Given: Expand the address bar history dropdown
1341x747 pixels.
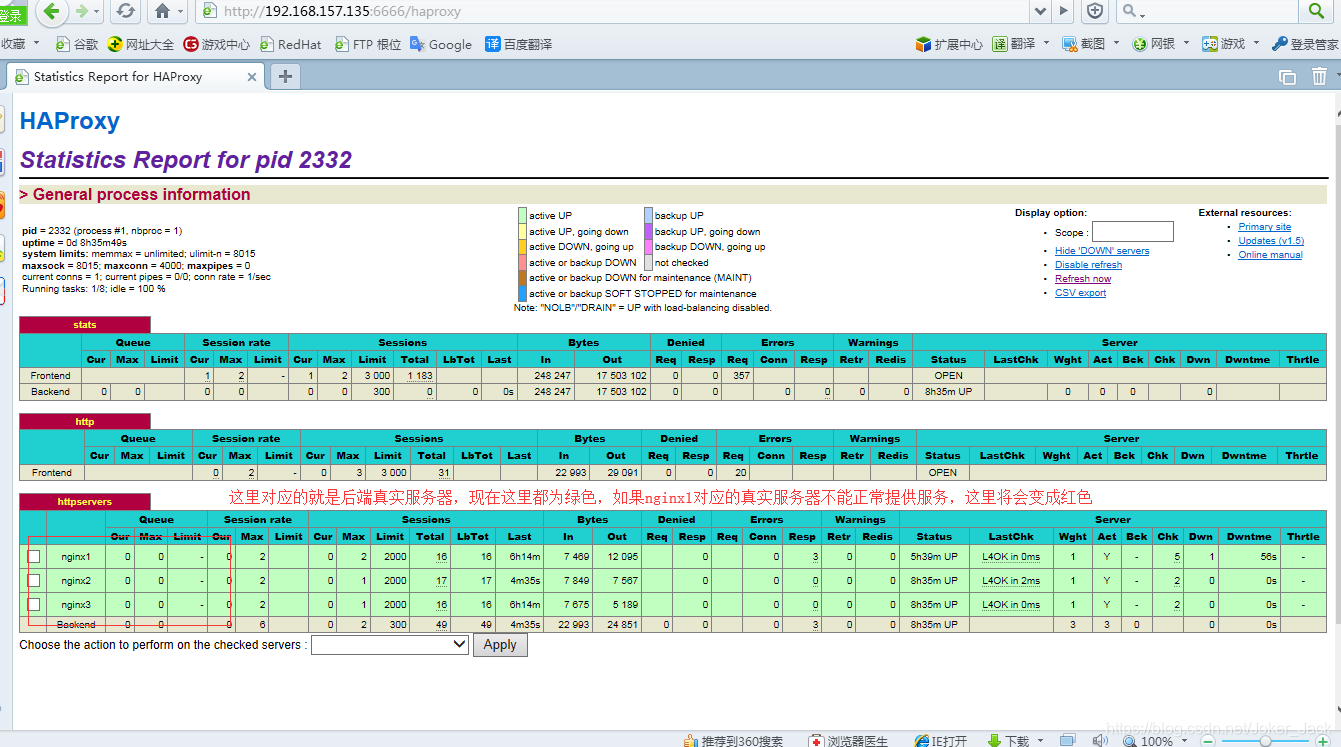Looking at the screenshot, I should pos(1040,11).
